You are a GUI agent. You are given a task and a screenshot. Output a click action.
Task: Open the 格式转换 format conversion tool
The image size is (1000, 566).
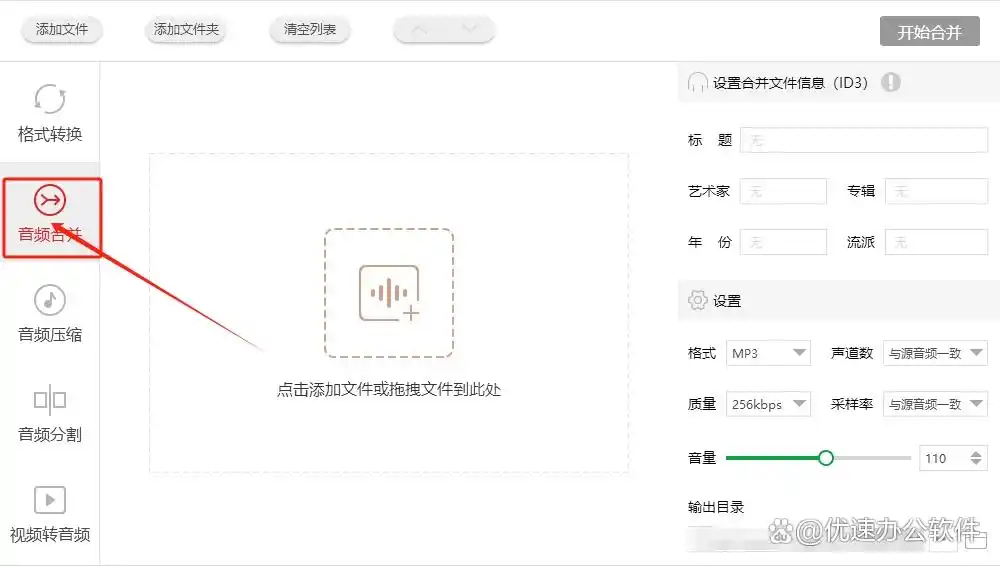(50, 112)
